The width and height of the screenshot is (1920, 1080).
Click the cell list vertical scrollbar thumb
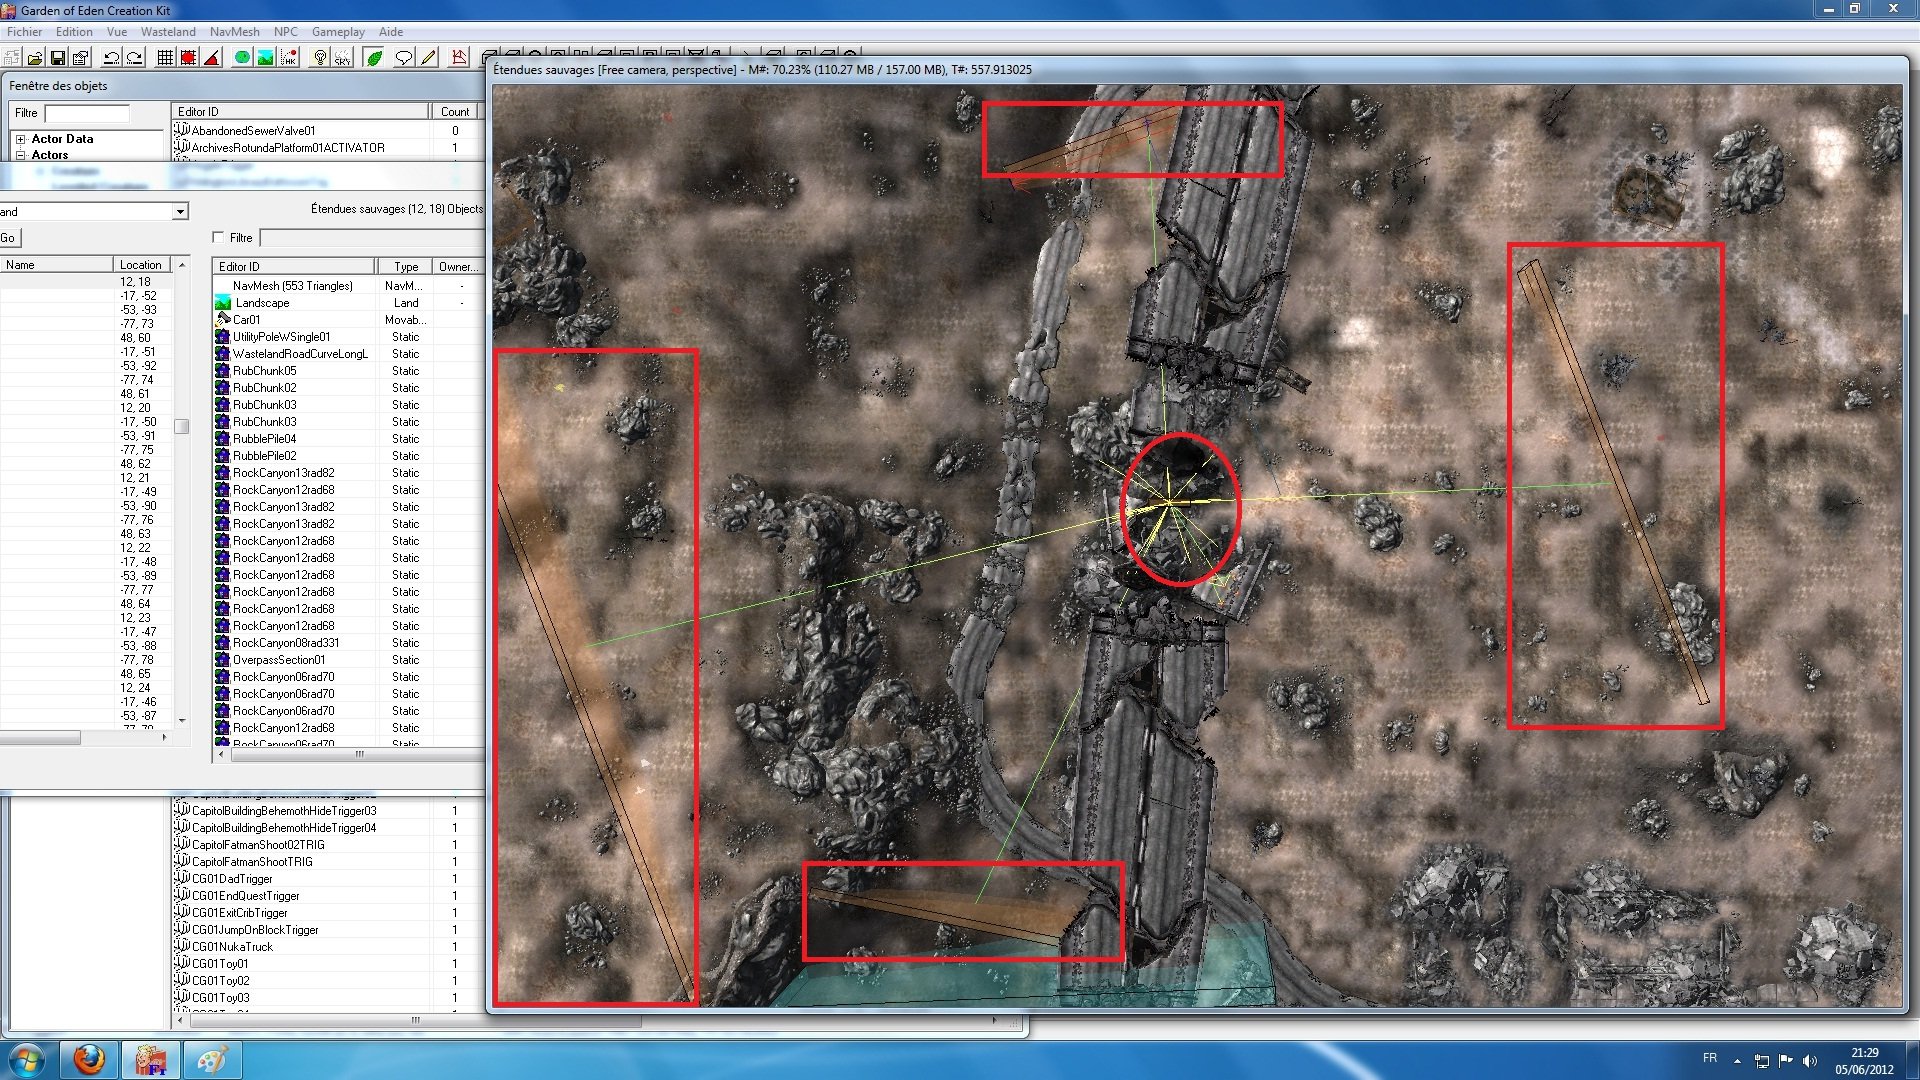pyautogui.click(x=182, y=426)
